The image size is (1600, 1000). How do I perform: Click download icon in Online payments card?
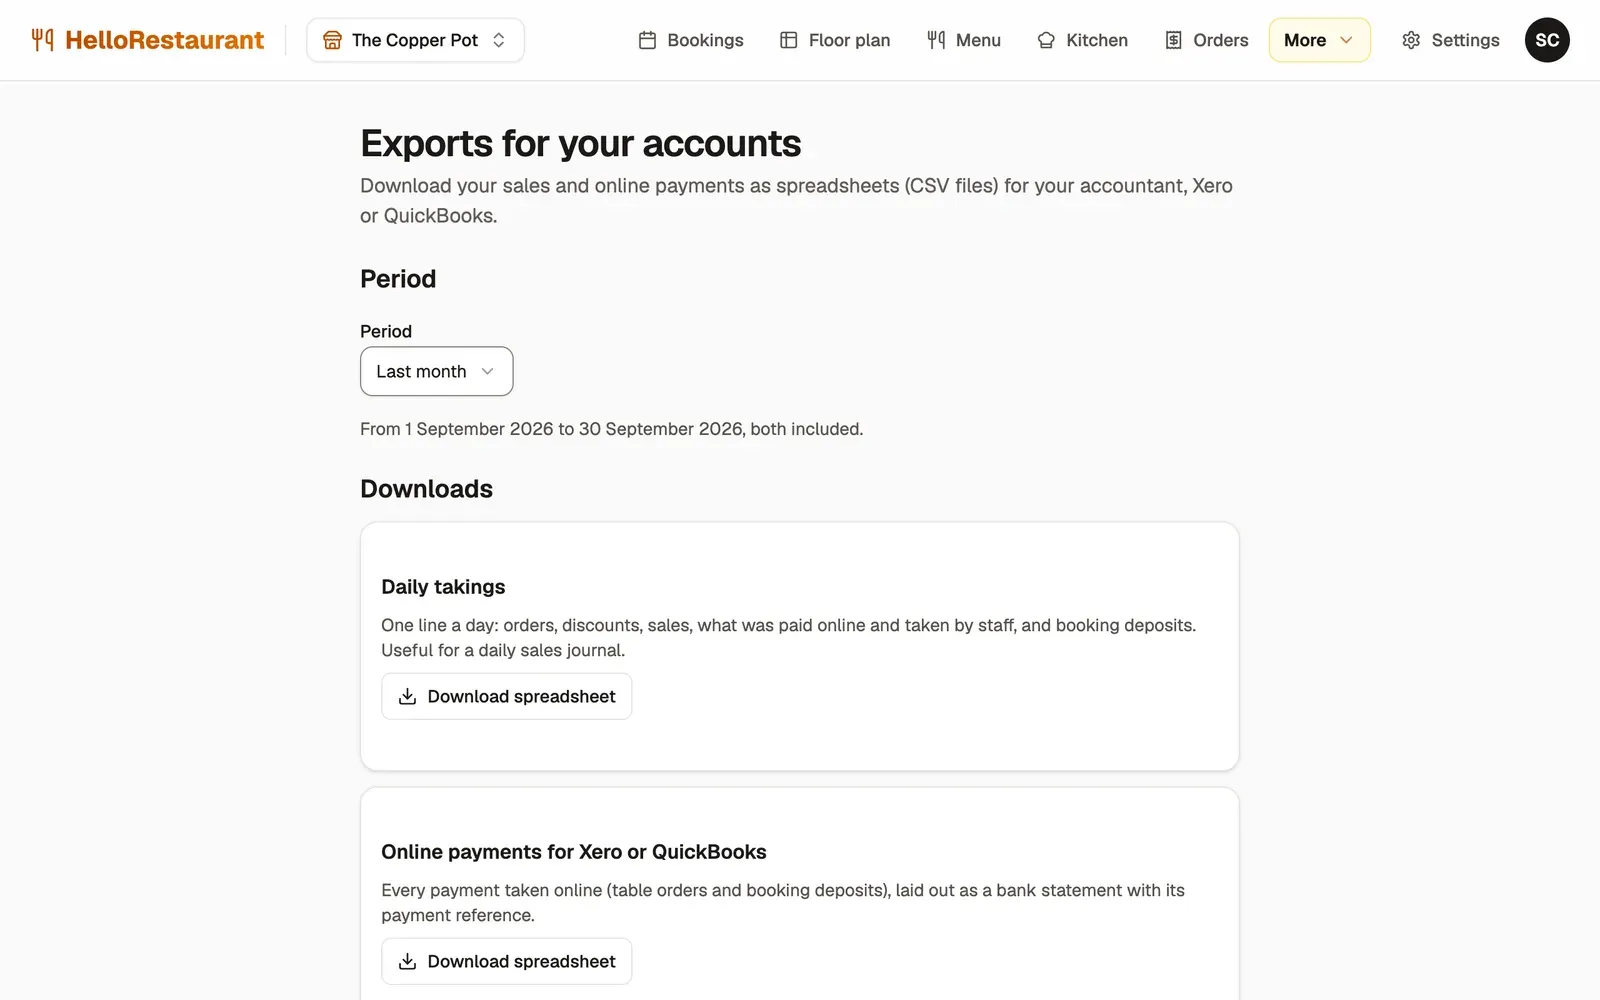click(x=407, y=961)
